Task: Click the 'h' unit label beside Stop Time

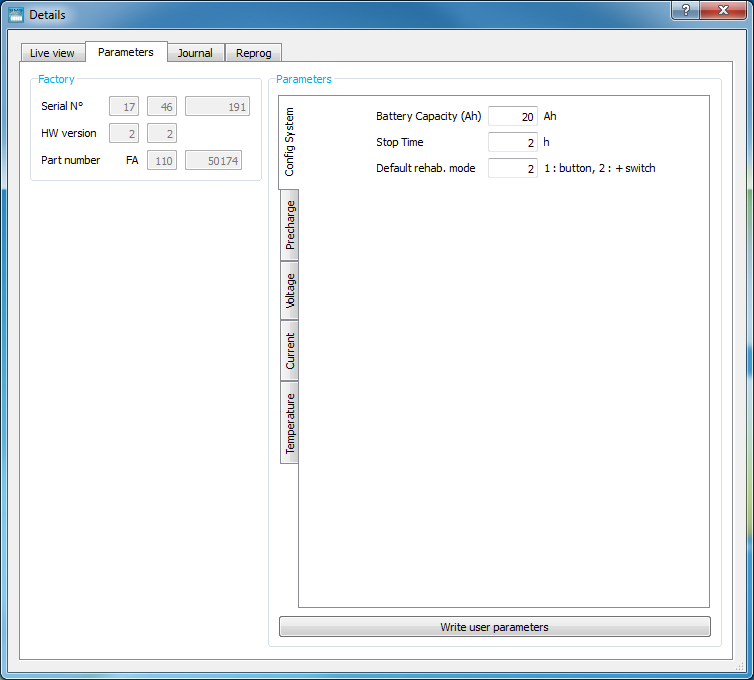Action: [x=546, y=142]
